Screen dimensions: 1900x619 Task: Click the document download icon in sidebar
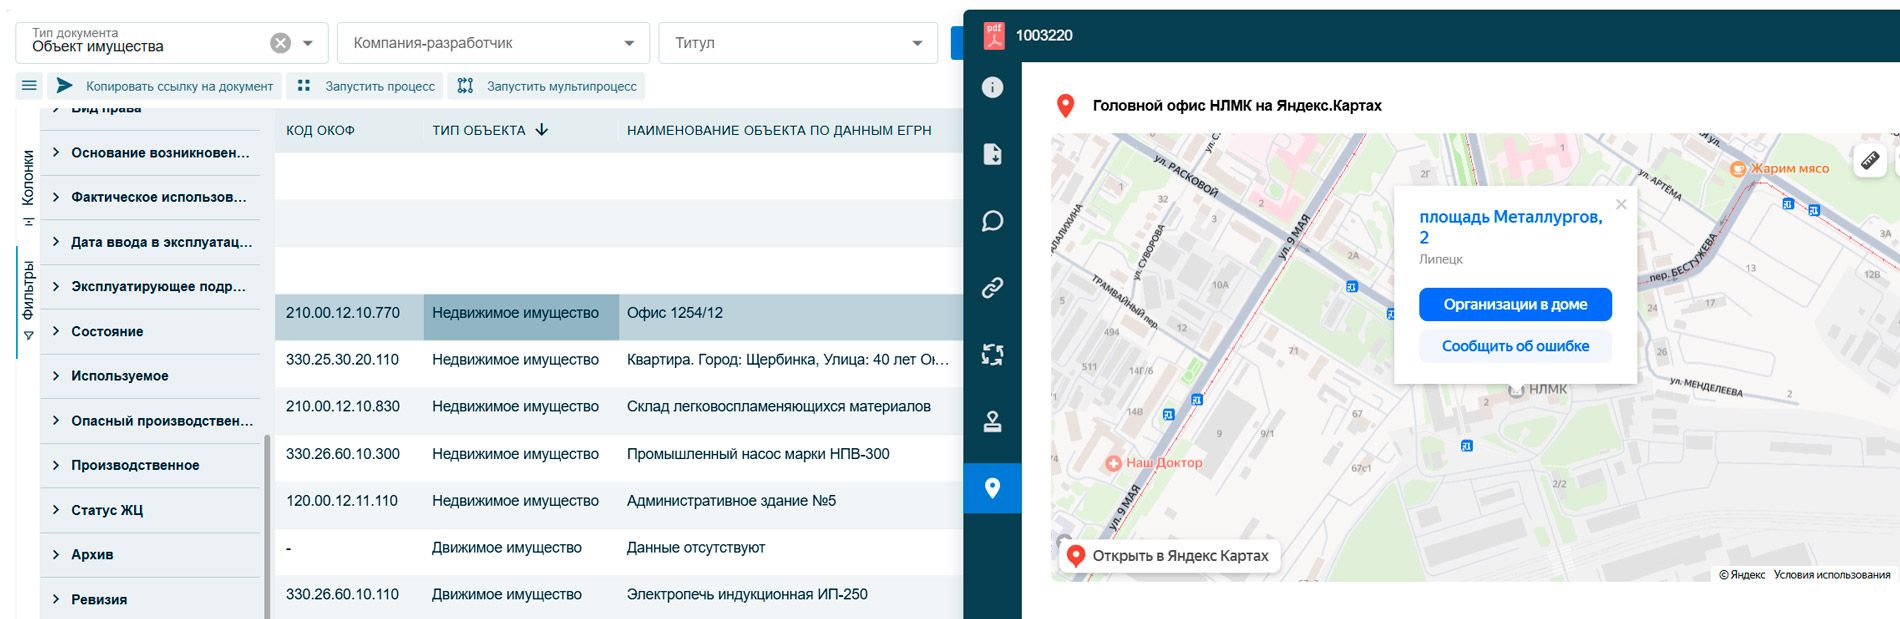[992, 154]
